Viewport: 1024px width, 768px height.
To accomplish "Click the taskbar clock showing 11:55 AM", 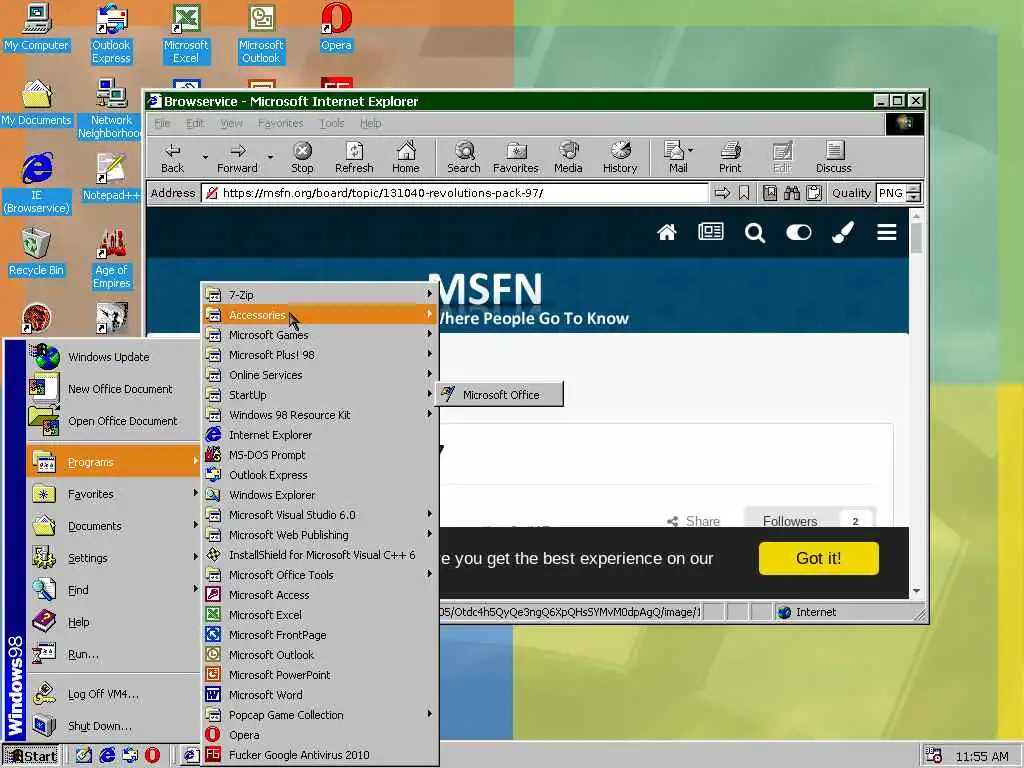I will point(982,756).
